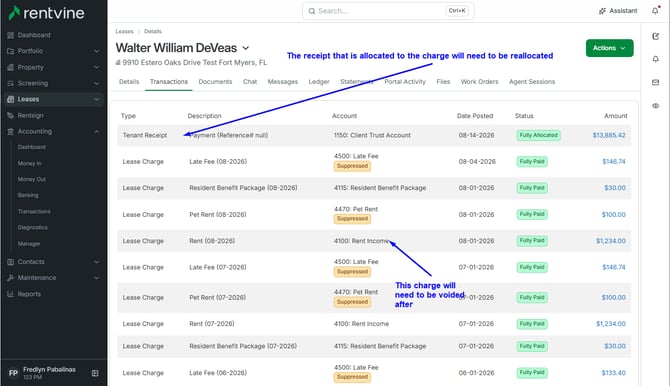Click the envelope icon in right rail
Viewport: 670px width, 386px height.
click(x=655, y=83)
